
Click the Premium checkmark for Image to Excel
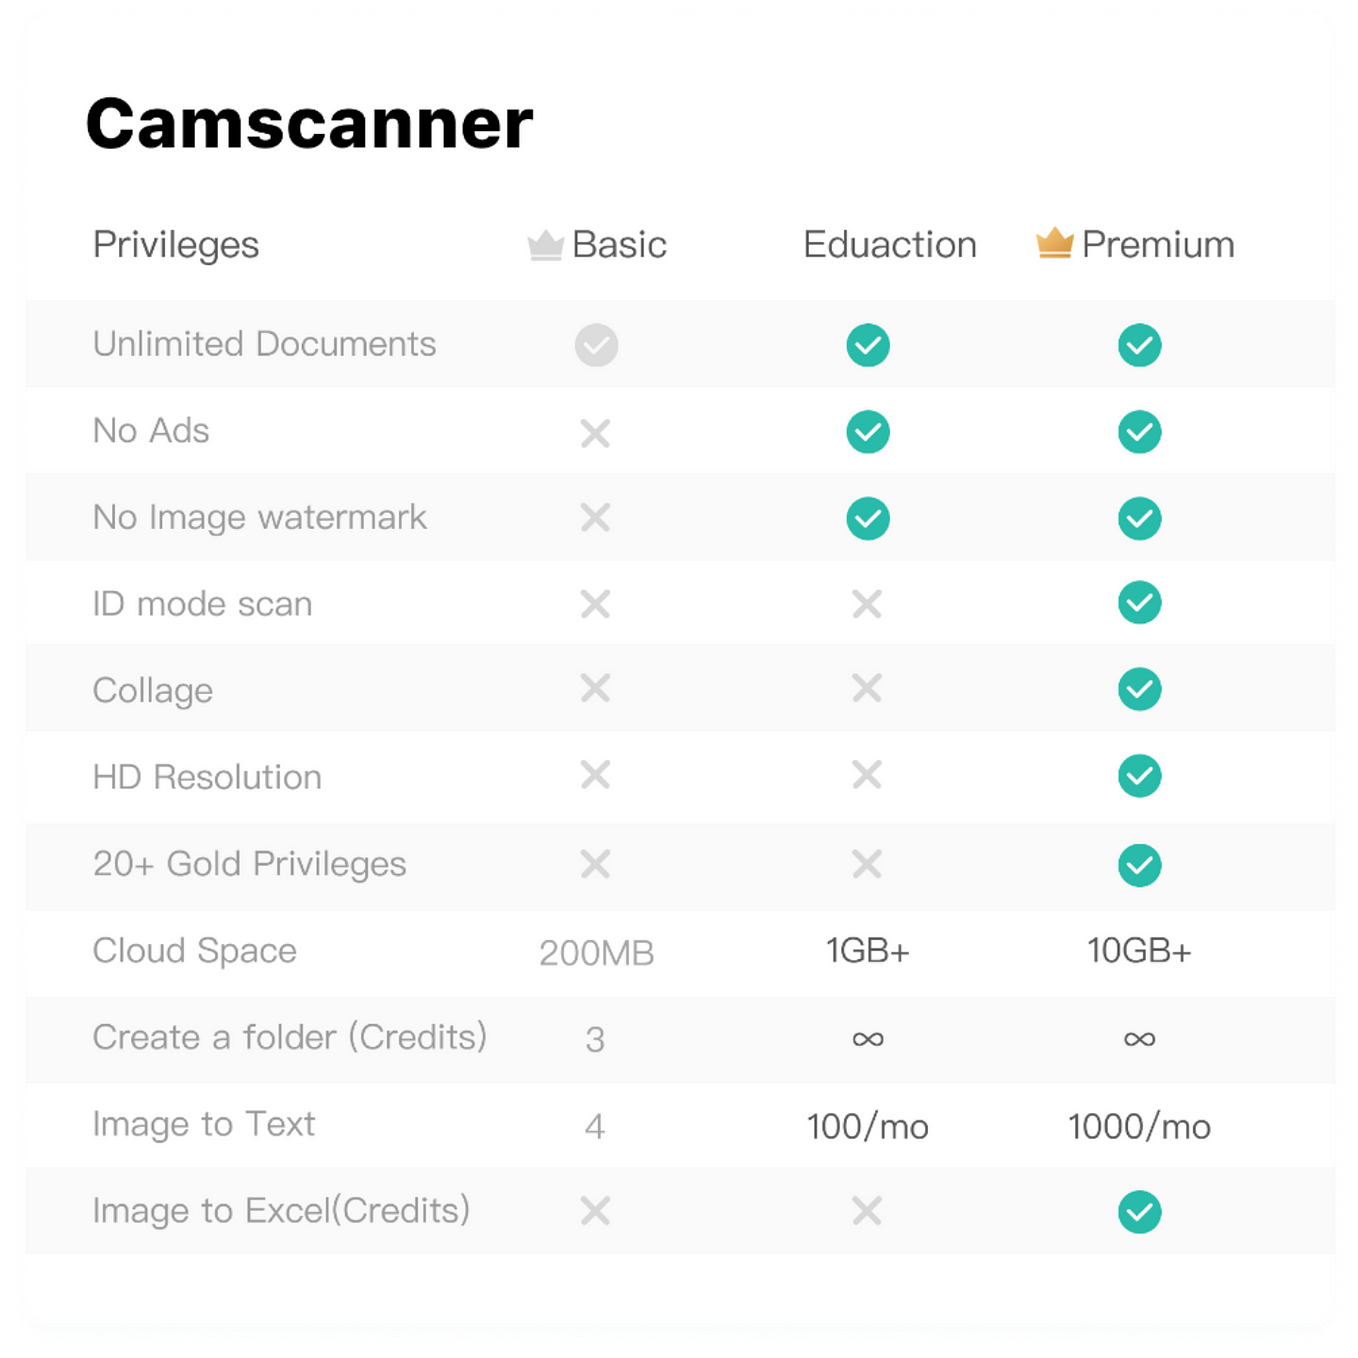tap(1140, 1212)
